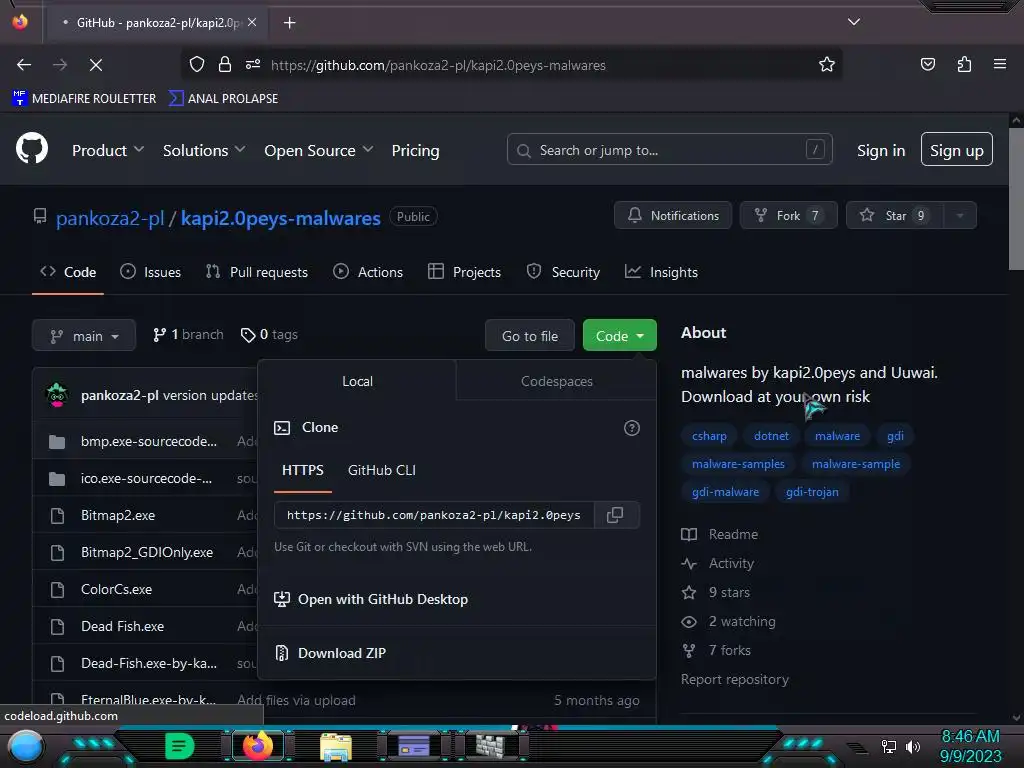
Task: Click the Sign up button
Action: 956,150
